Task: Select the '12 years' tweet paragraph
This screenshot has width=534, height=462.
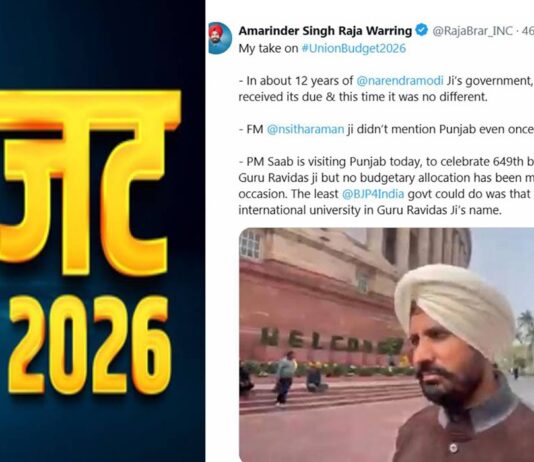Action: coord(386,89)
